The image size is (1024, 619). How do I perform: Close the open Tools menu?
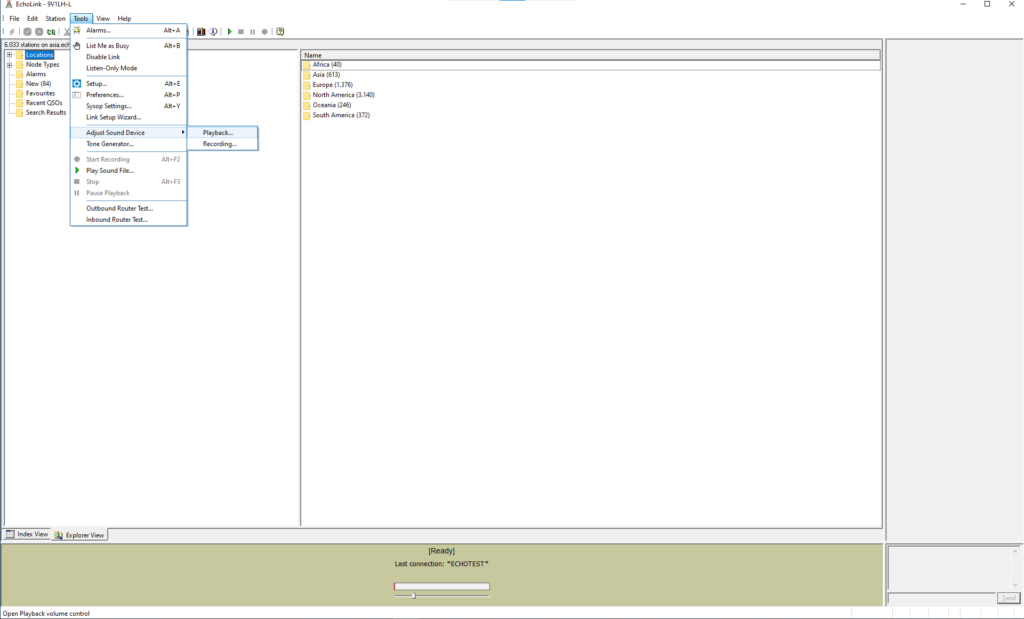[81, 18]
